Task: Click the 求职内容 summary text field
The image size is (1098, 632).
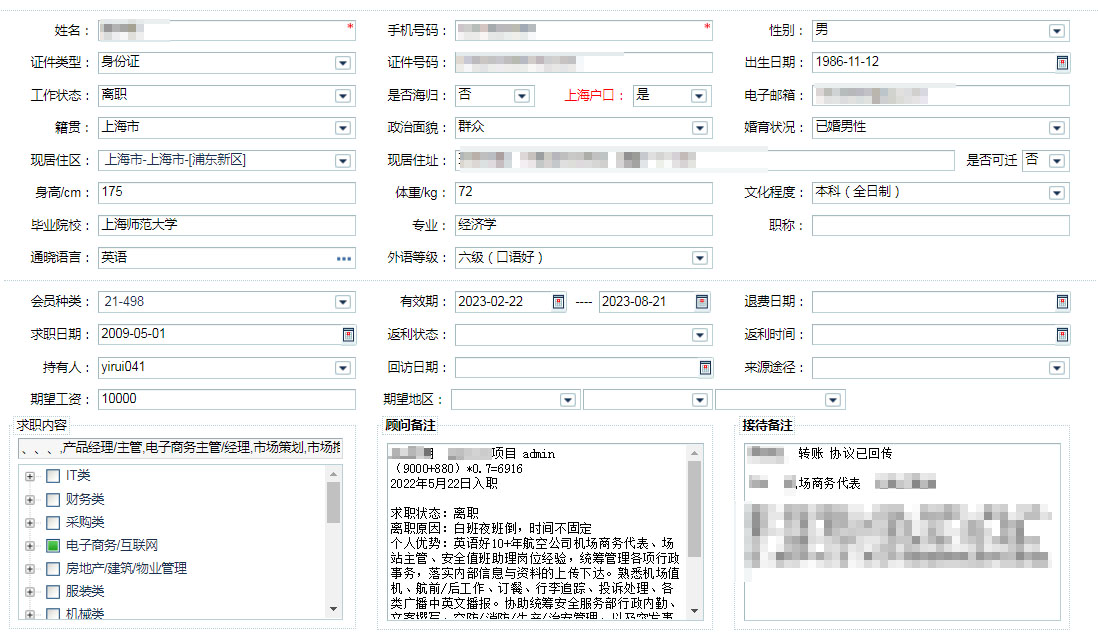Action: coord(181,448)
